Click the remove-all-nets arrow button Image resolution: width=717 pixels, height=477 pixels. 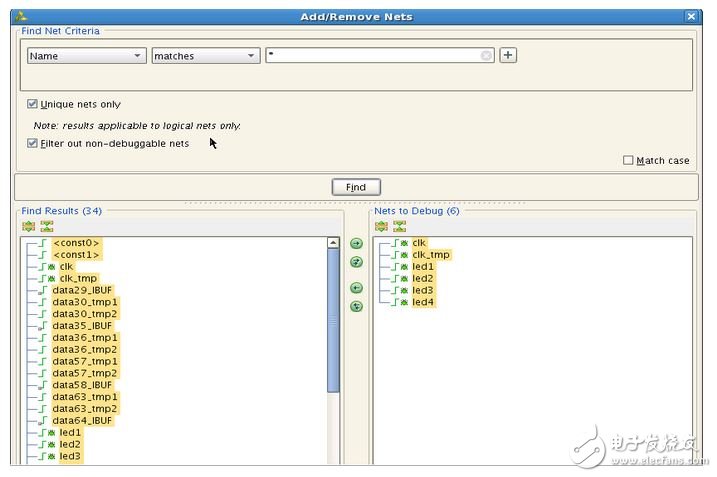point(356,306)
